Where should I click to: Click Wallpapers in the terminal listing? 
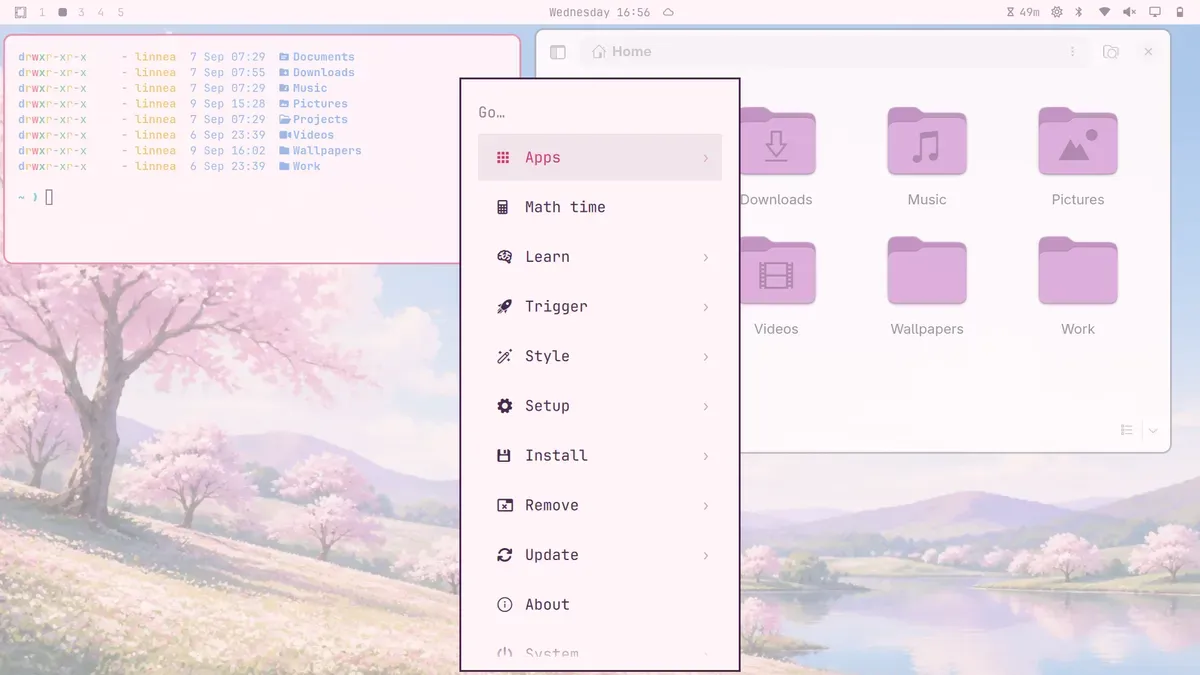click(x=327, y=151)
